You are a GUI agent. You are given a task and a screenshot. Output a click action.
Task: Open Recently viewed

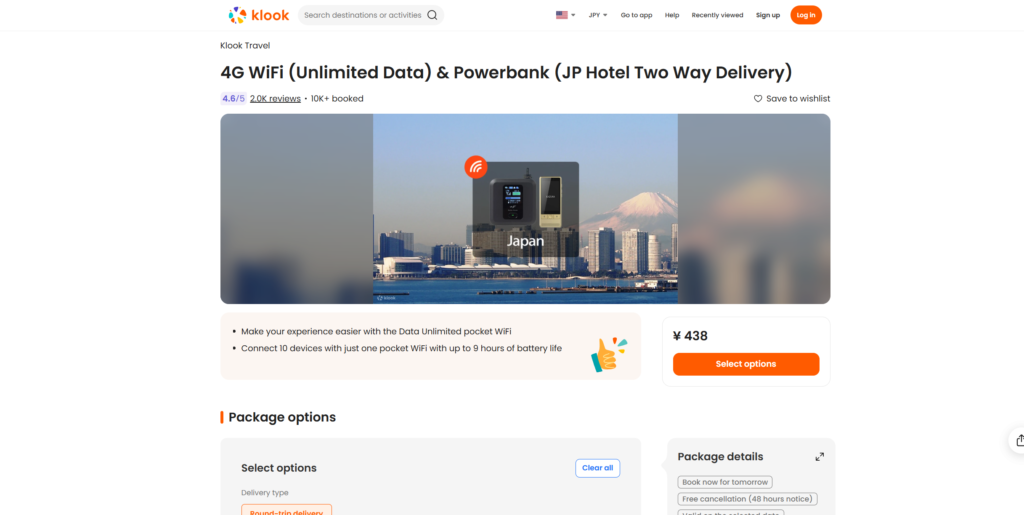pos(717,15)
